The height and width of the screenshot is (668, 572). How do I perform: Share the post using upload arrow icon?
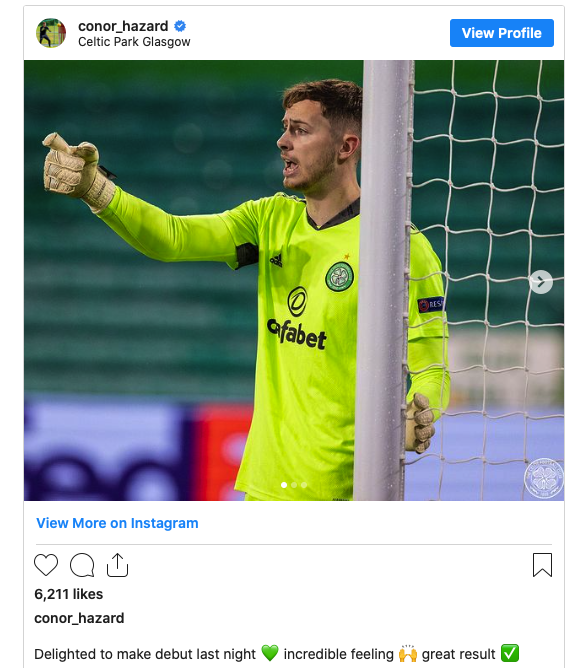tap(117, 565)
